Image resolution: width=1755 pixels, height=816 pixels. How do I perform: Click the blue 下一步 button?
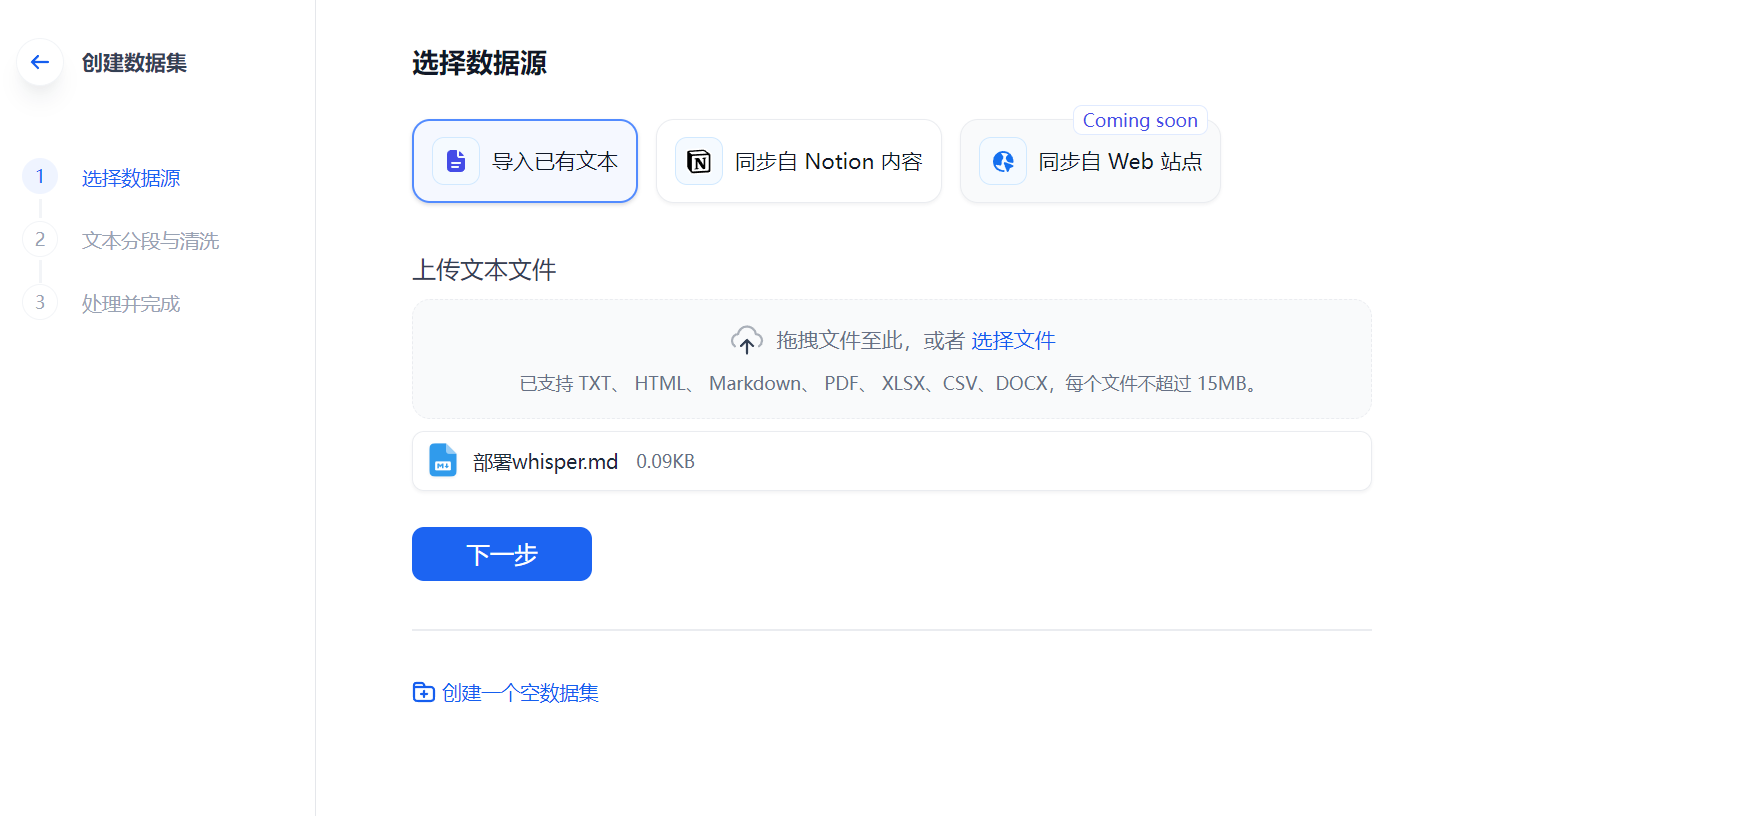coord(502,554)
